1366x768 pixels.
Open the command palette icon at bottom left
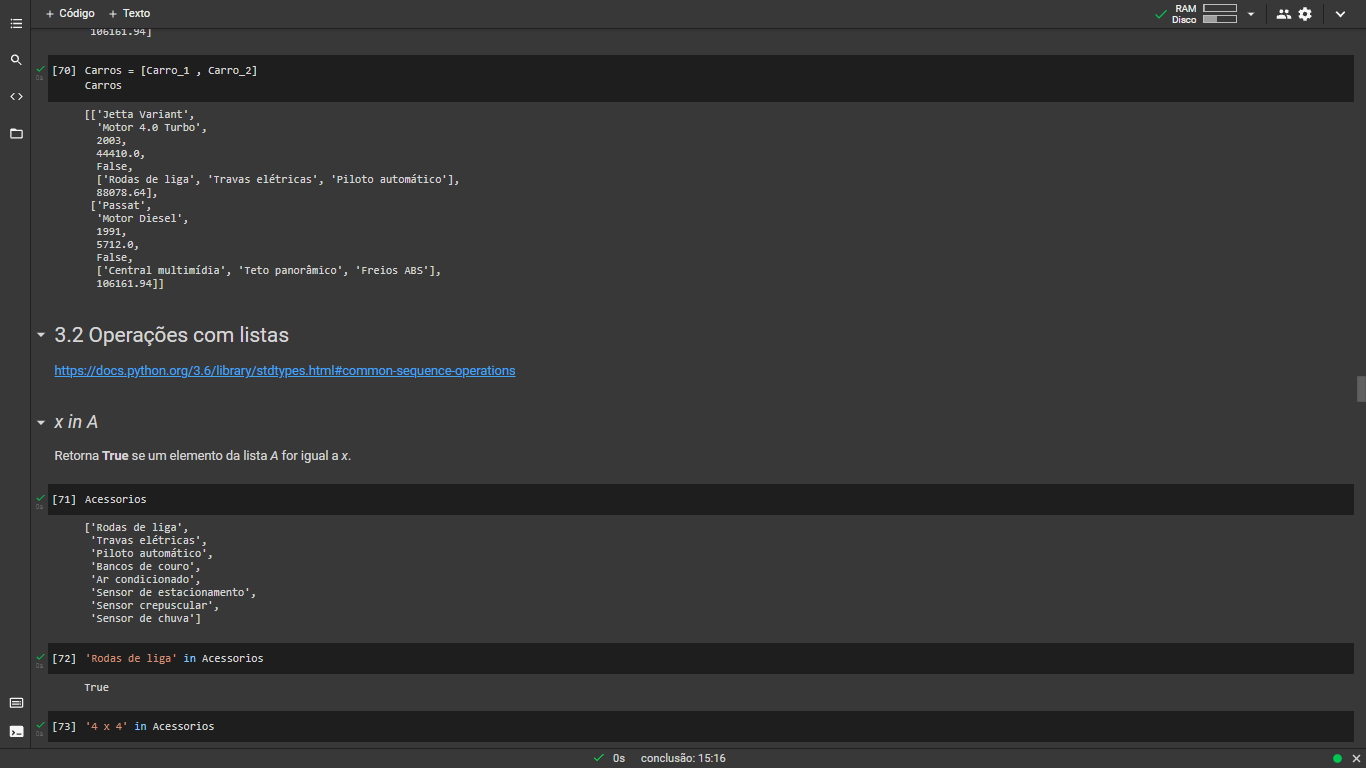coord(16,703)
